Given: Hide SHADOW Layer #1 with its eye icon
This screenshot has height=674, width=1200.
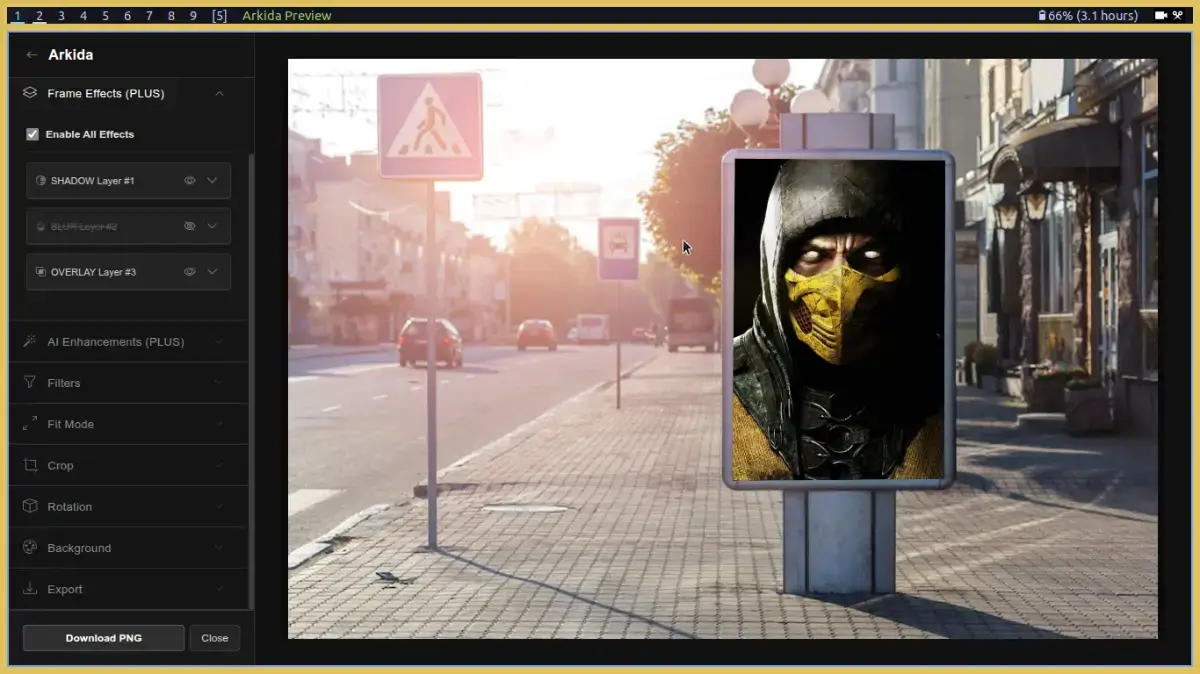Looking at the screenshot, I should click(x=189, y=181).
